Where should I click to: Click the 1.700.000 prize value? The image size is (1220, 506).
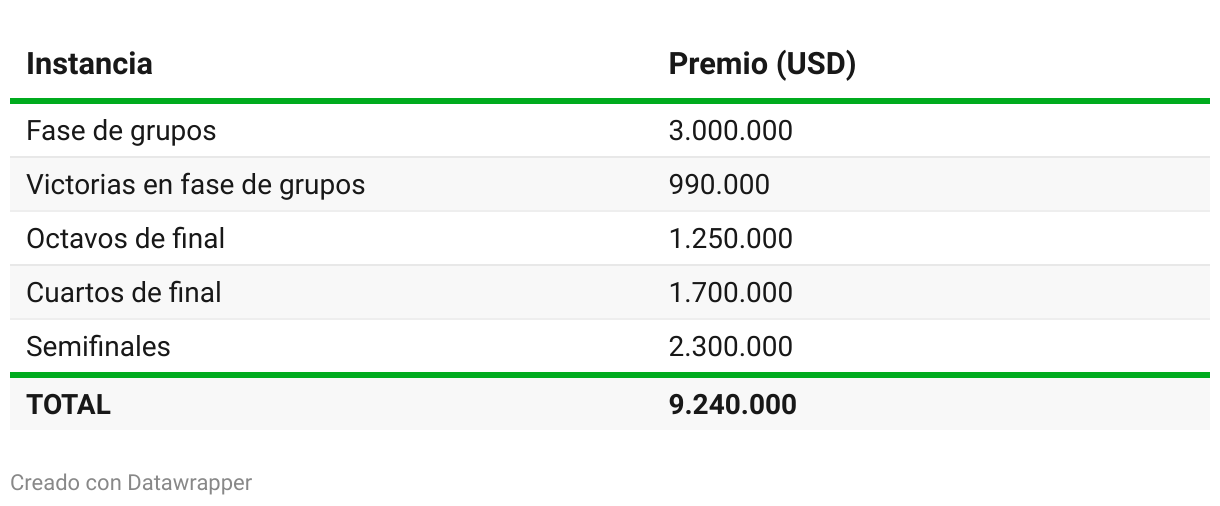(730, 293)
